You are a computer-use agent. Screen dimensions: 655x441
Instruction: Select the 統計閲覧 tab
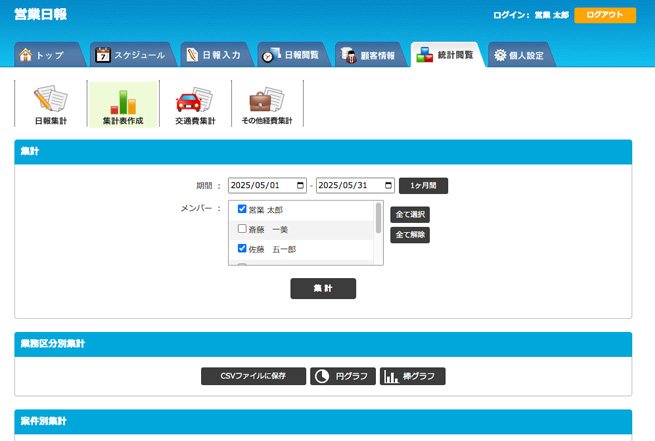pos(448,55)
